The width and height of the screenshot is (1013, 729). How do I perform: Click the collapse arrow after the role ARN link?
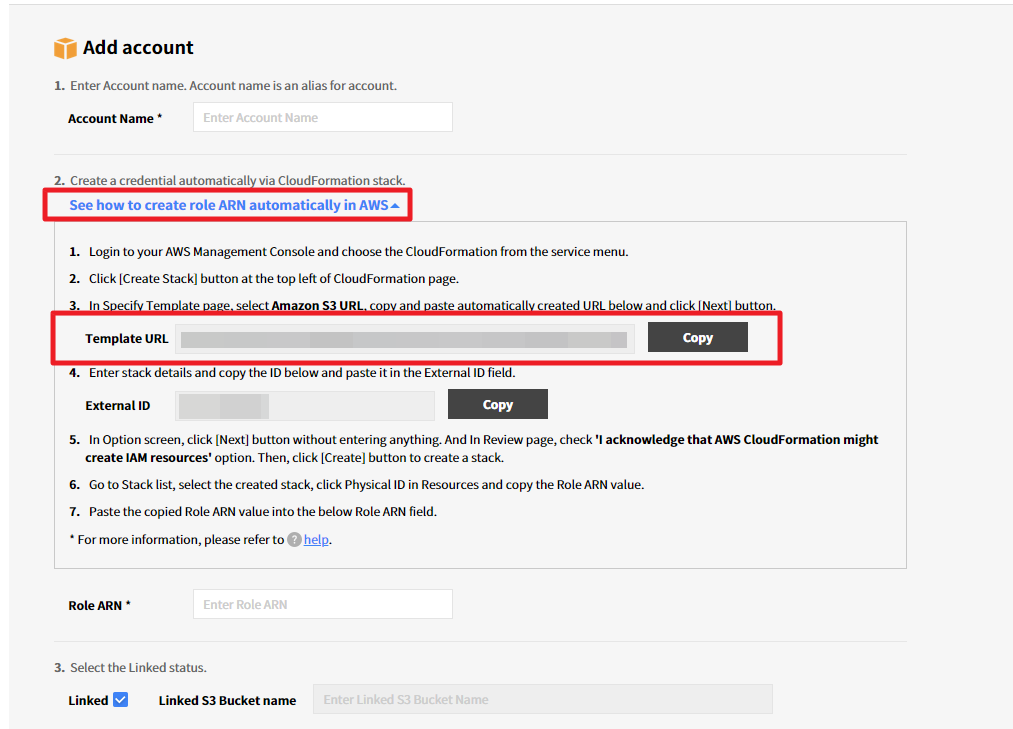396,206
